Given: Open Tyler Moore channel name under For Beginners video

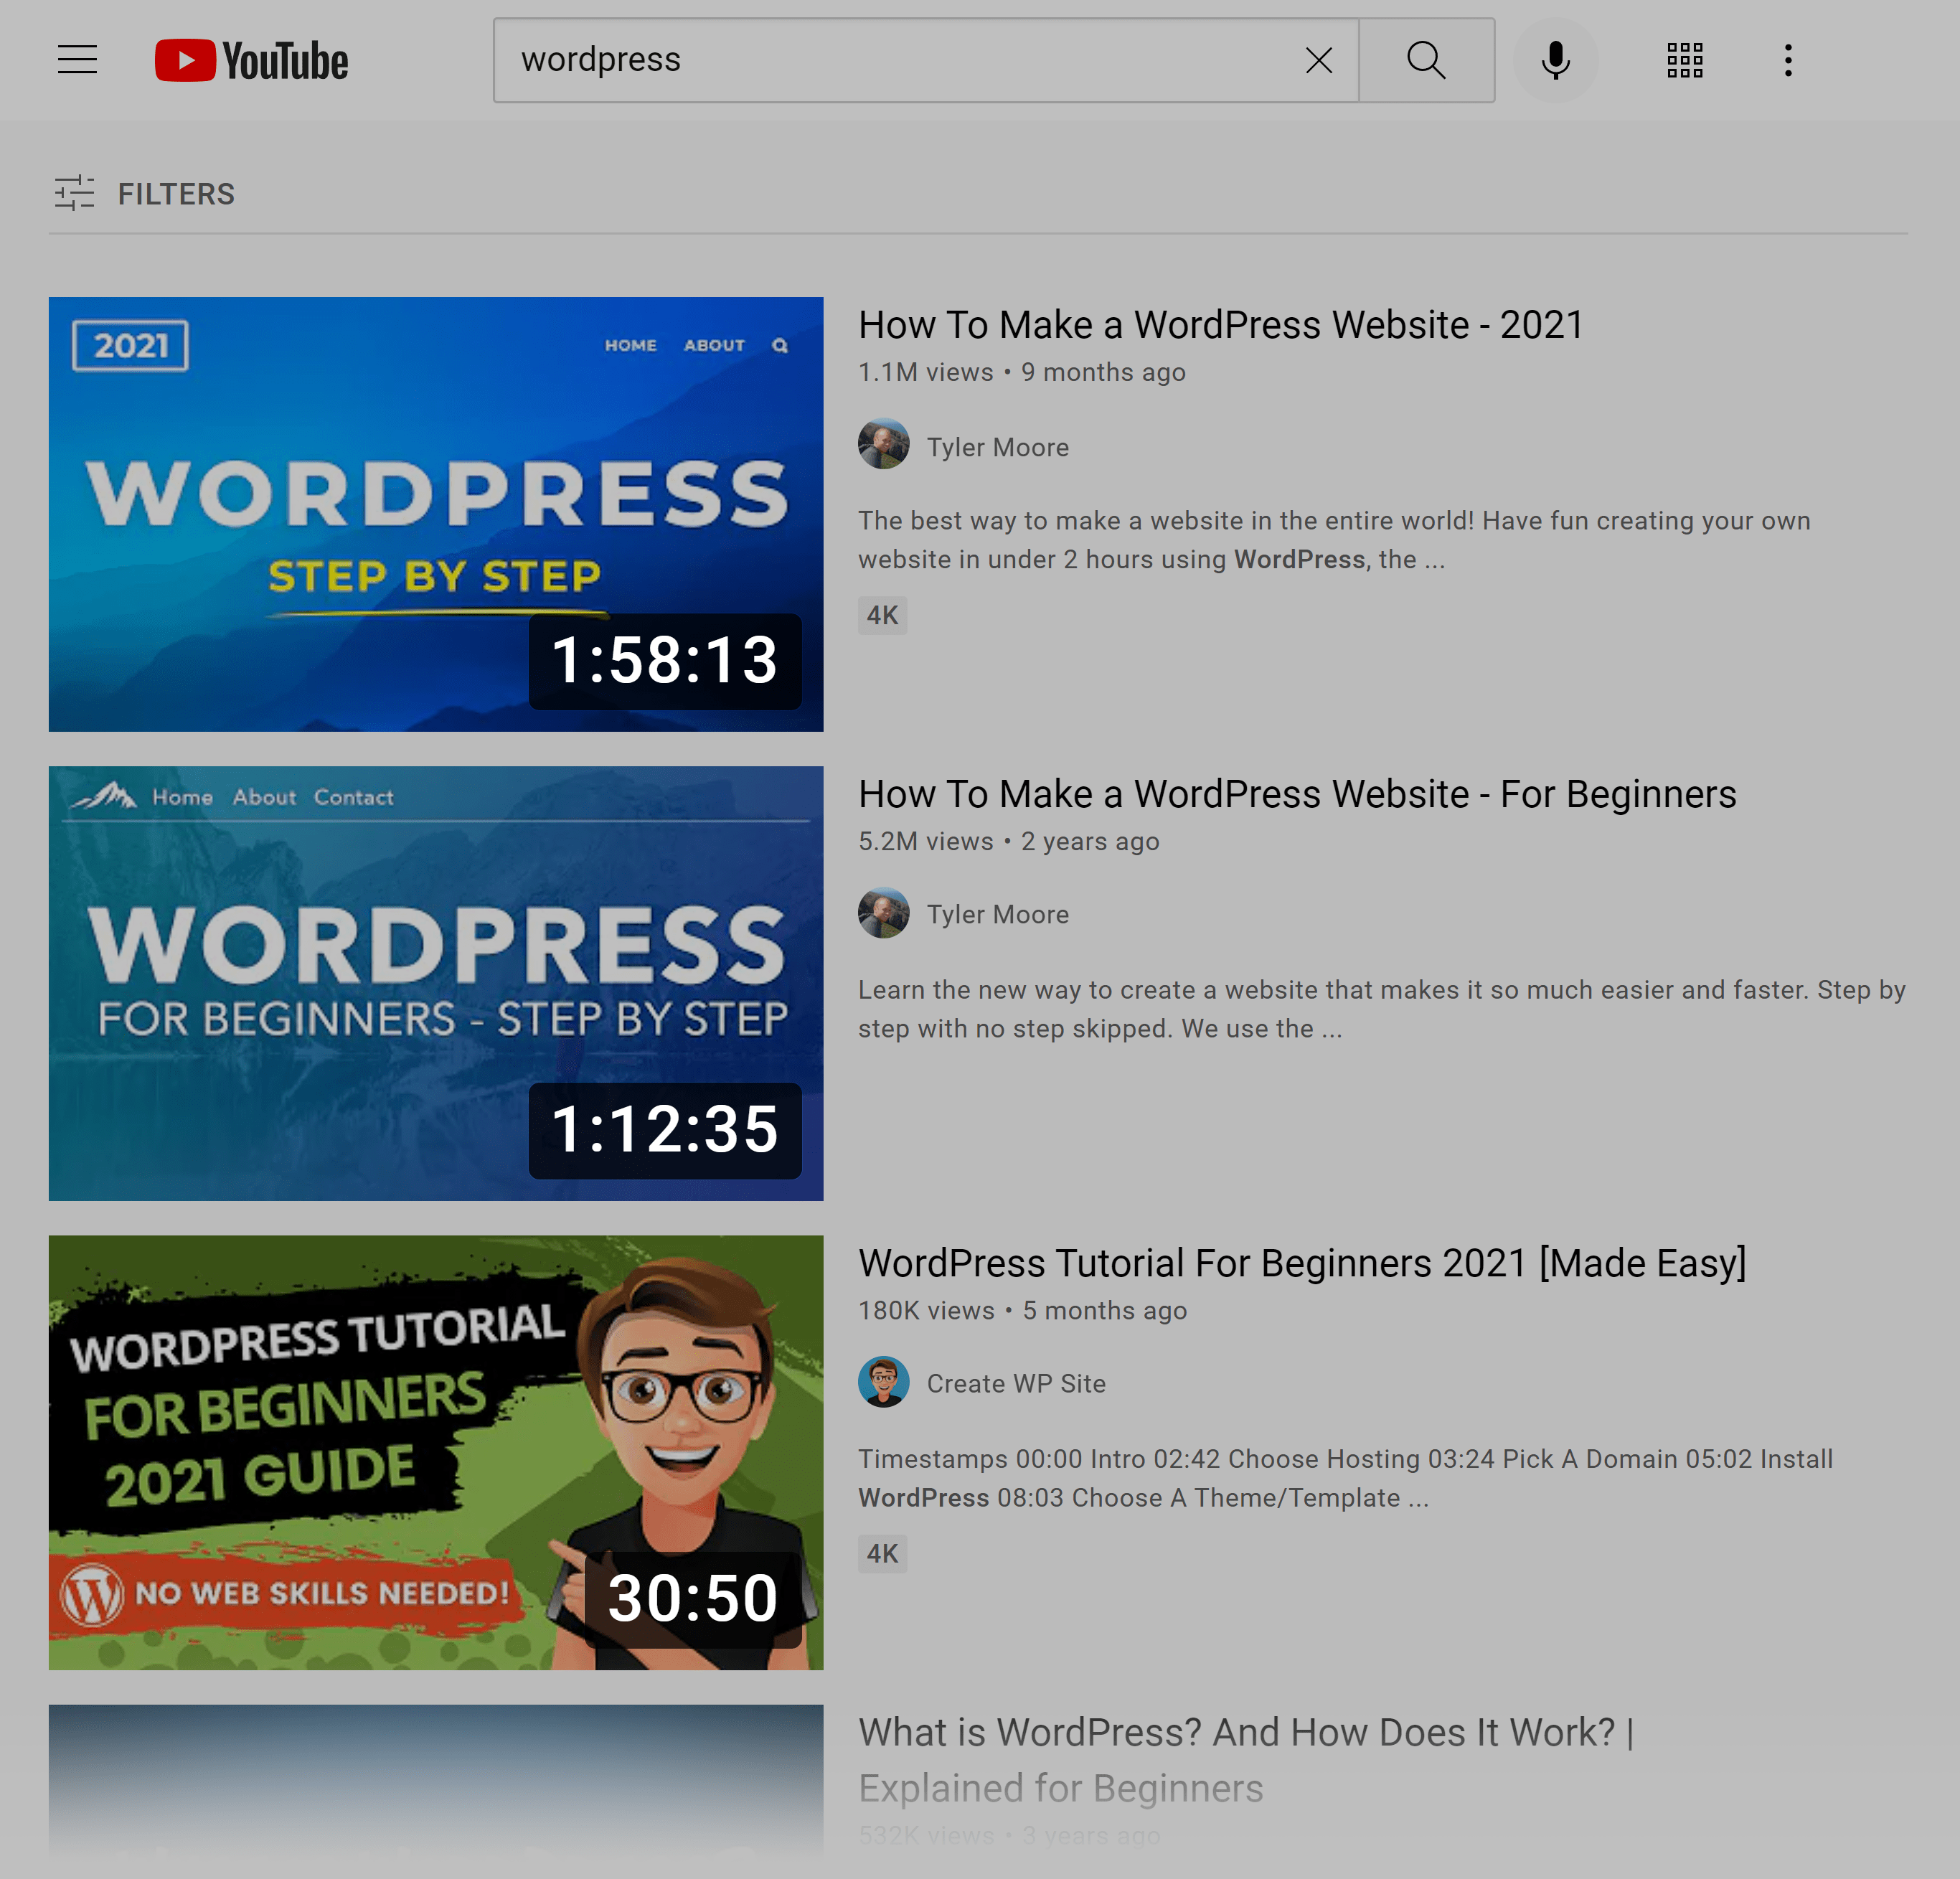Looking at the screenshot, I should 997,914.
